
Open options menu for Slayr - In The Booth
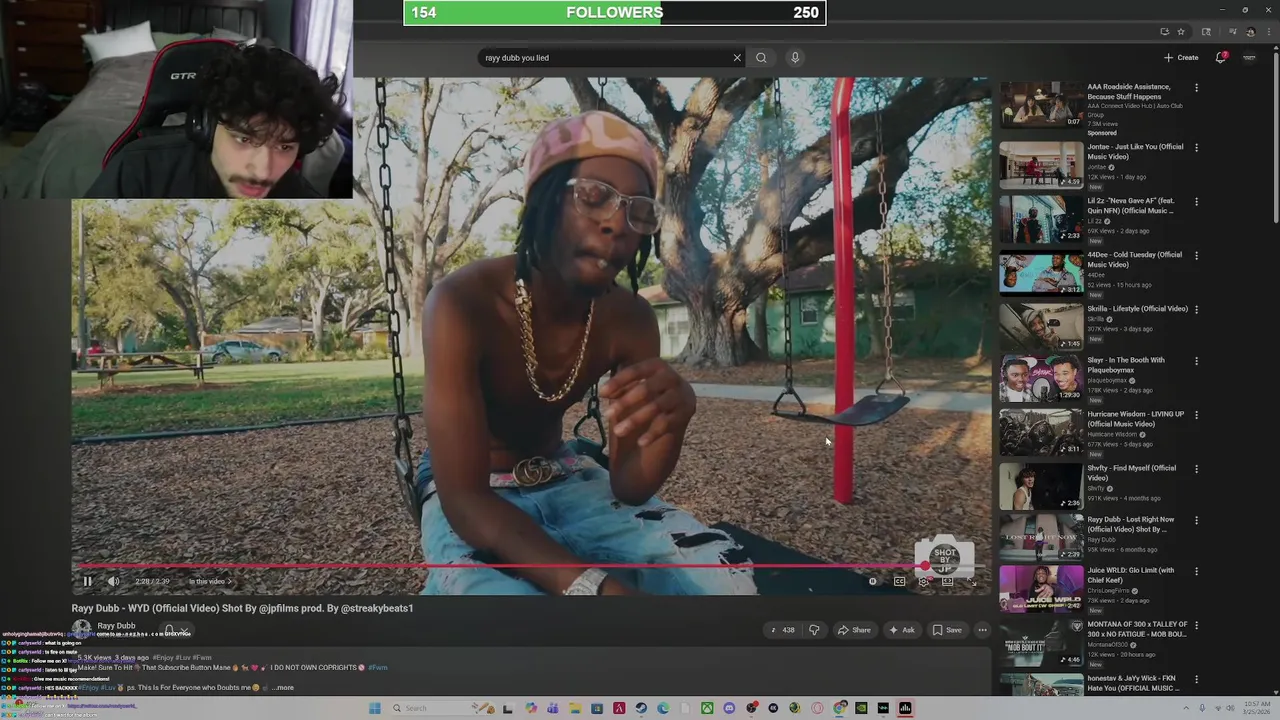click(1196, 362)
